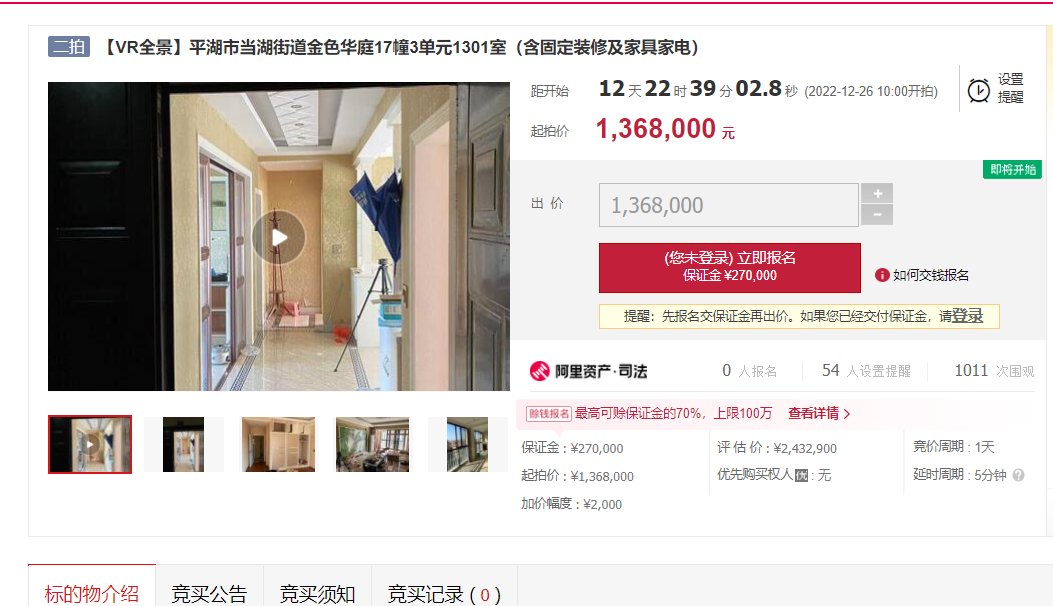Click the 优 priority-buyer badge icon
The height and width of the screenshot is (606, 1053).
click(x=801, y=476)
